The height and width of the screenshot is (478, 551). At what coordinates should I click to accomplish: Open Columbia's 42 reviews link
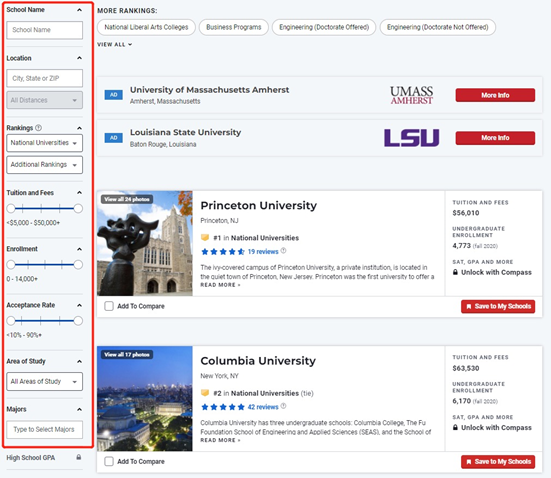[263, 407]
